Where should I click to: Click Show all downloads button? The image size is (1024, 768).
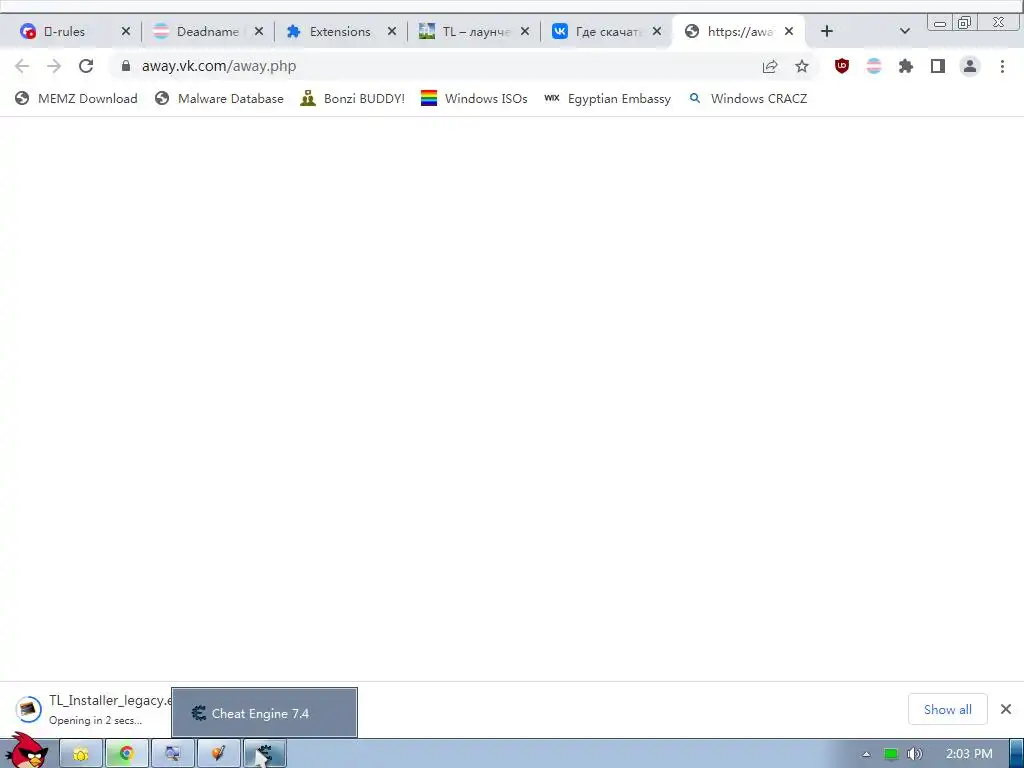[948, 709]
